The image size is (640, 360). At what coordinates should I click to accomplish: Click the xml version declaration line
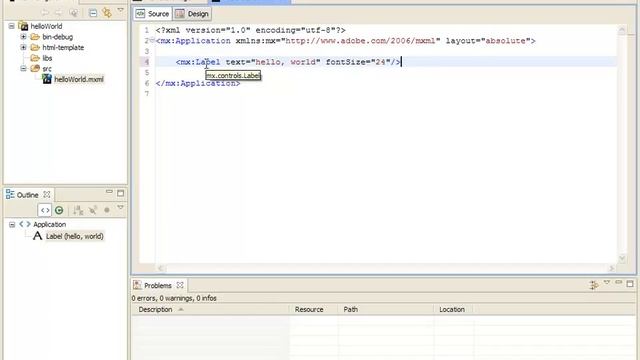point(250,30)
